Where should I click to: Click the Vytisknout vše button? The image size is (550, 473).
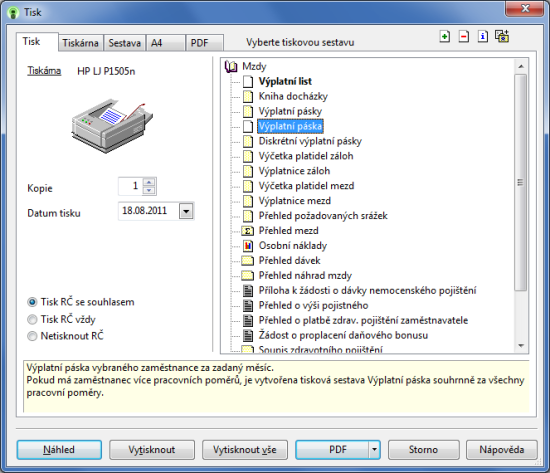coord(245,450)
